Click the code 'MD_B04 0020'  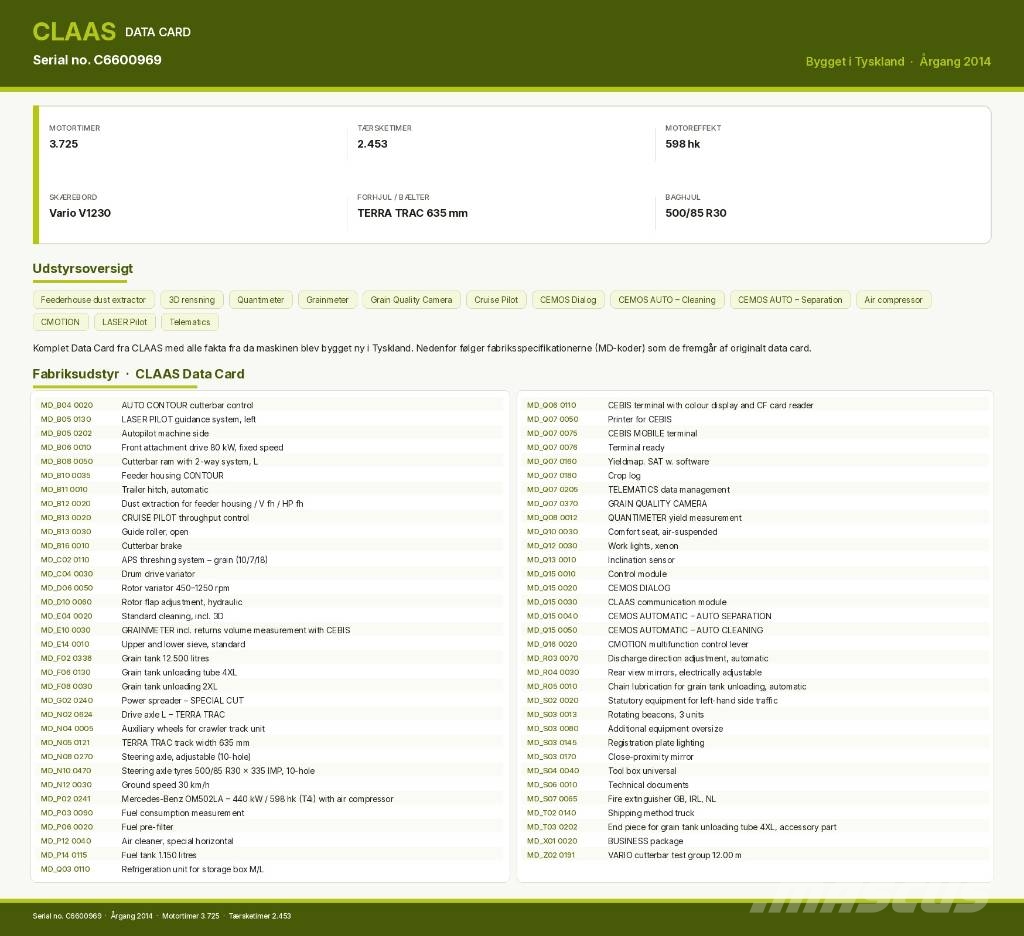pyautogui.click(x=67, y=405)
